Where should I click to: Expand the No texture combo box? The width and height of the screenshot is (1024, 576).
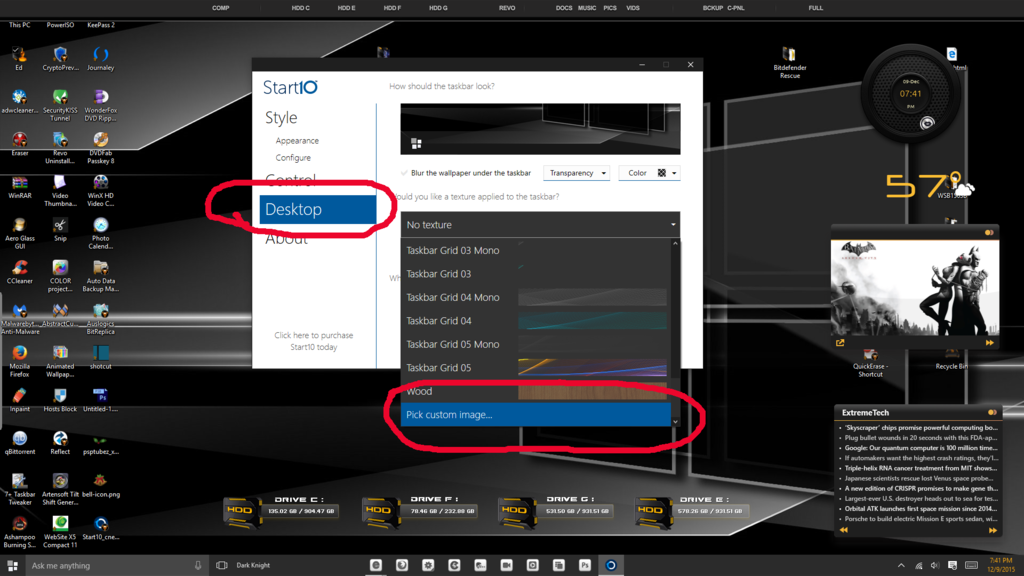pyautogui.click(x=540, y=224)
